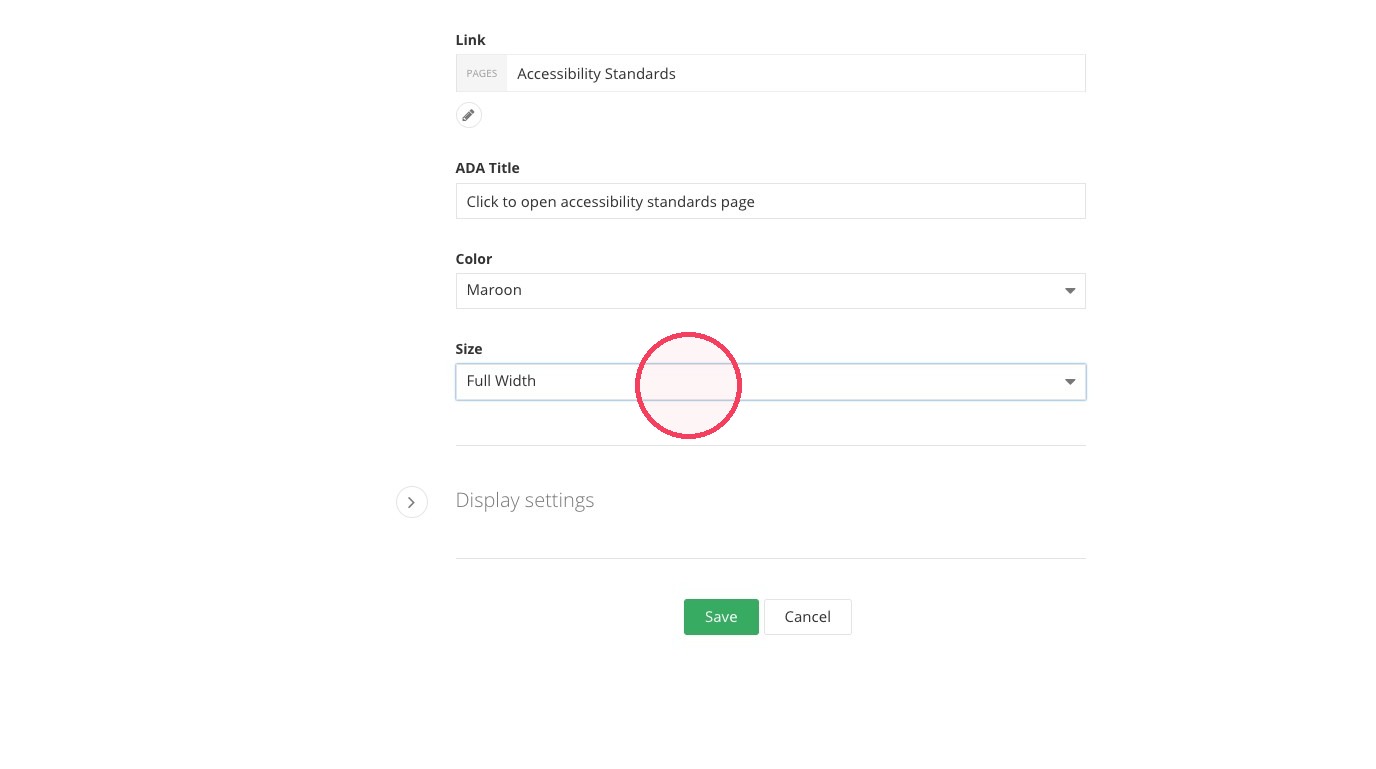
Task: Open the Color combo box
Action: [770, 291]
